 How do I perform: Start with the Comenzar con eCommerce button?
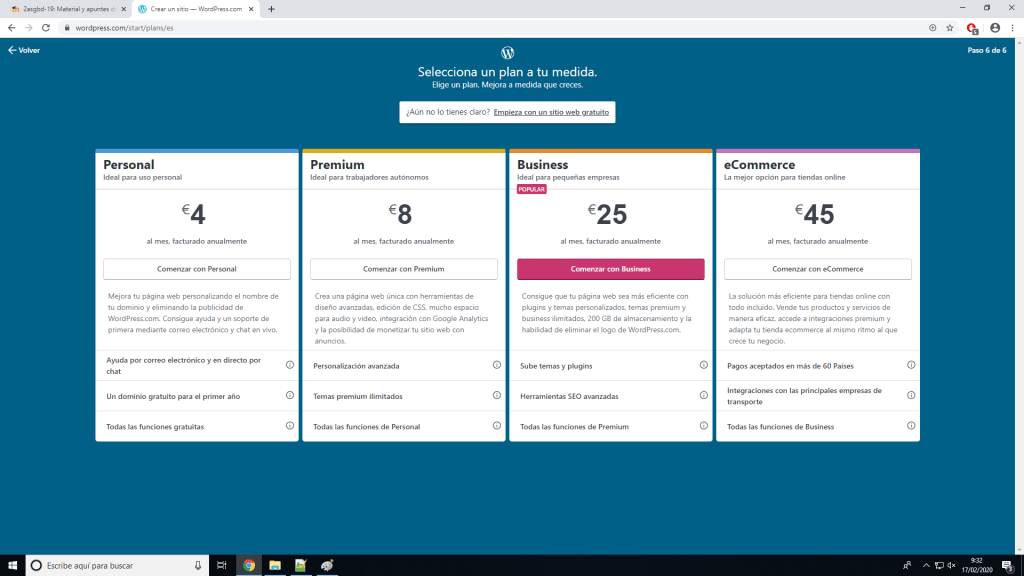tap(817, 269)
